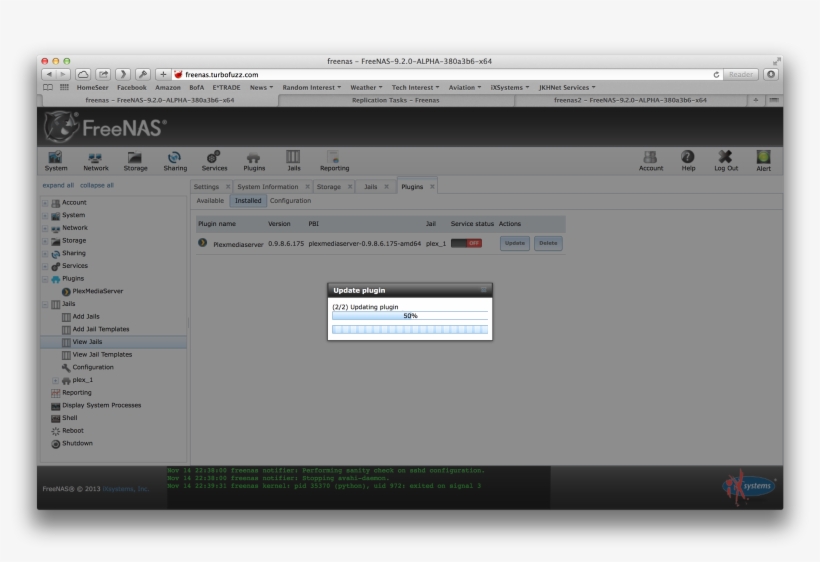Click the 50% update progress bar
This screenshot has width=820, height=562.
point(410,316)
